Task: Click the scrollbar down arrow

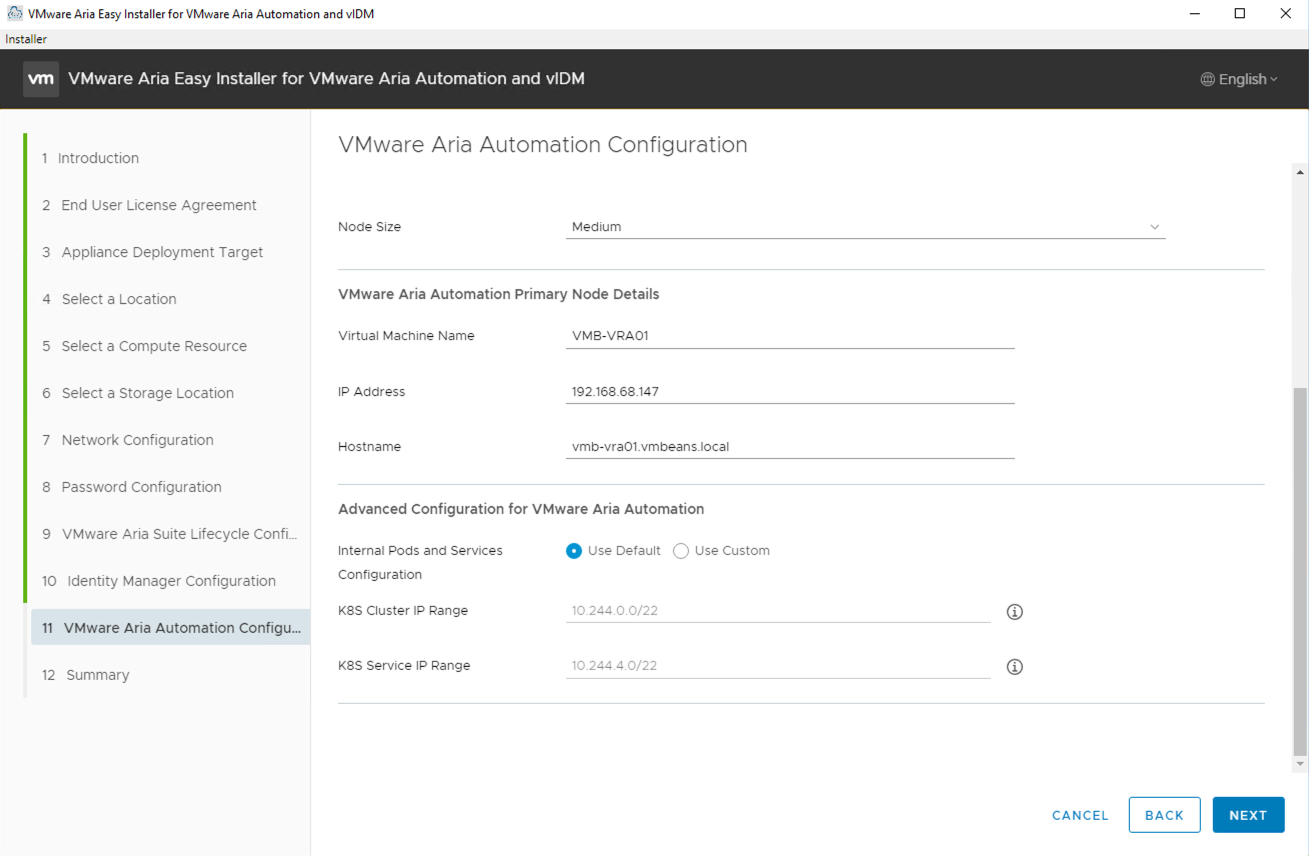Action: tap(1300, 764)
